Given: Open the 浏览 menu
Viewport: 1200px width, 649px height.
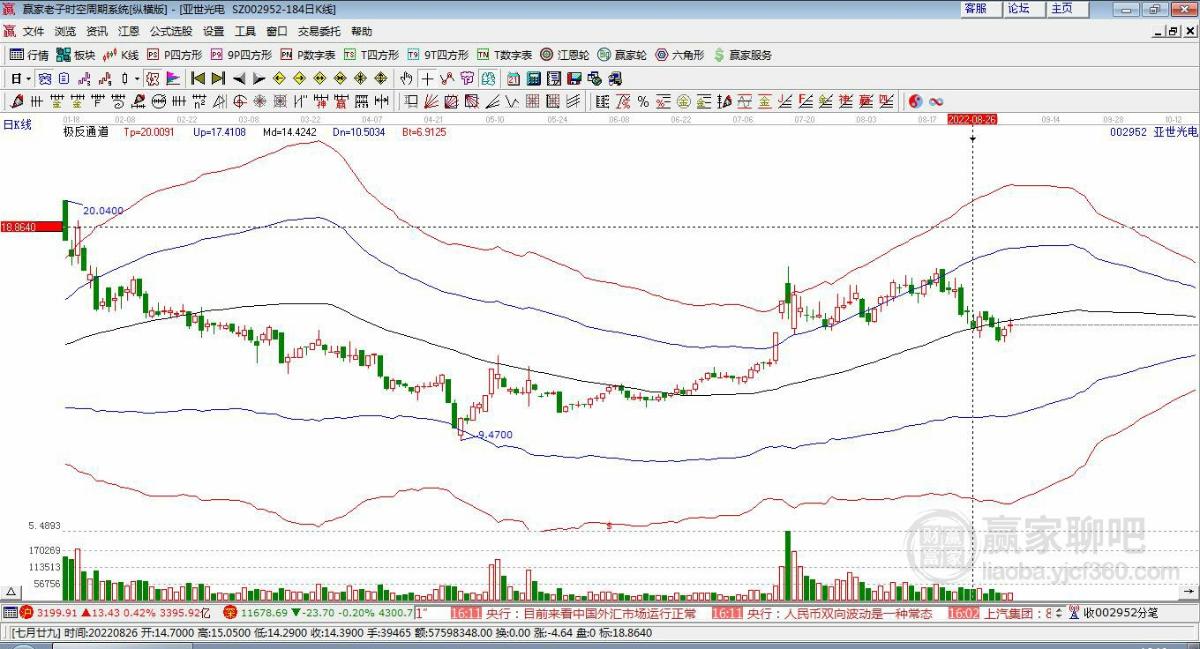Looking at the screenshot, I should (65, 31).
